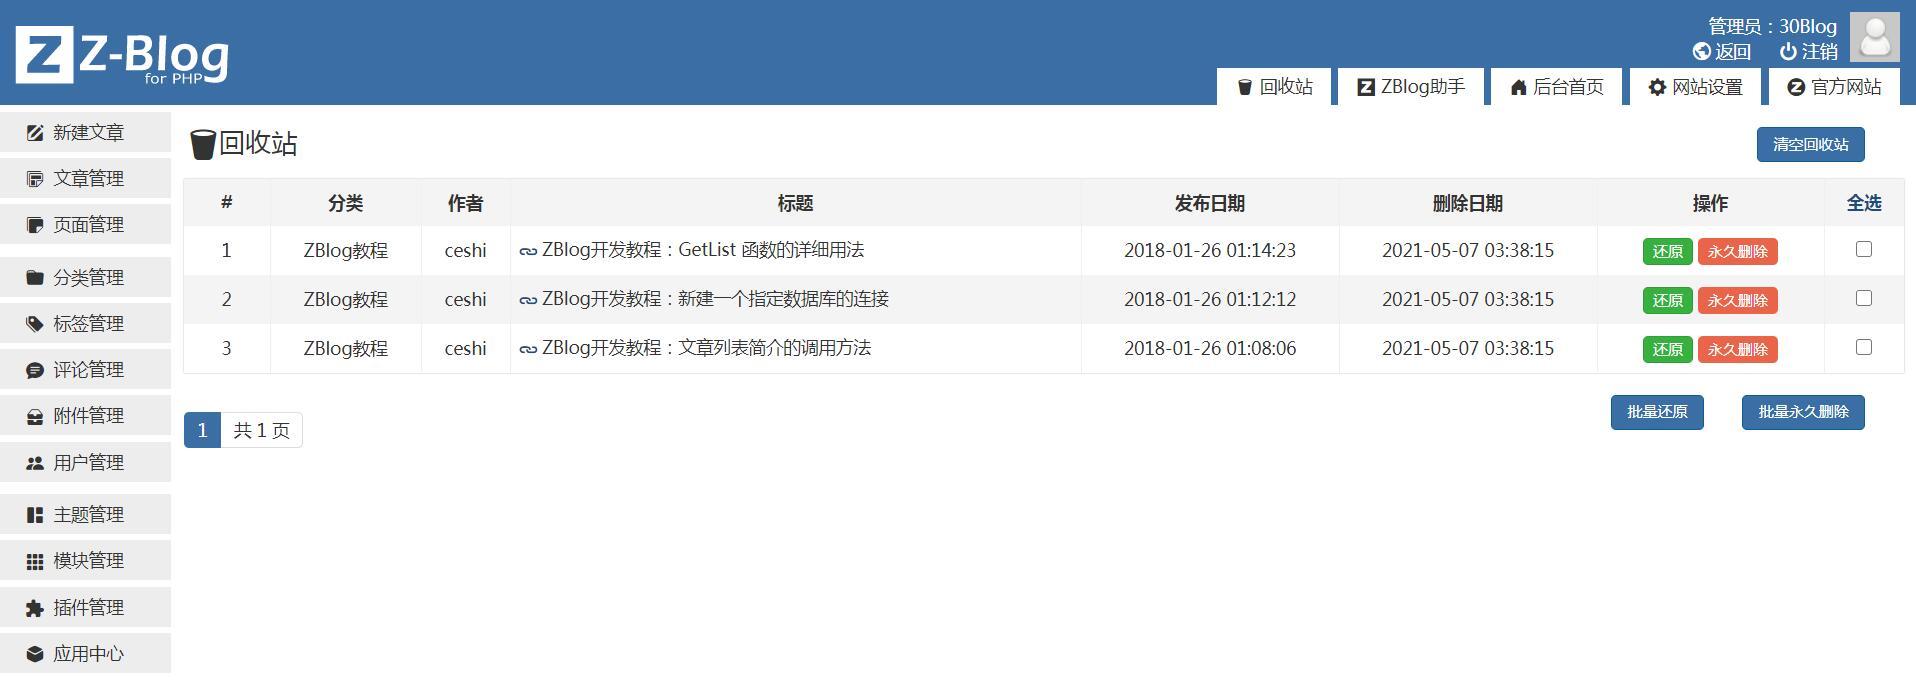Click the 注销 logout link text
This screenshot has width=1916, height=684.
1820,51
